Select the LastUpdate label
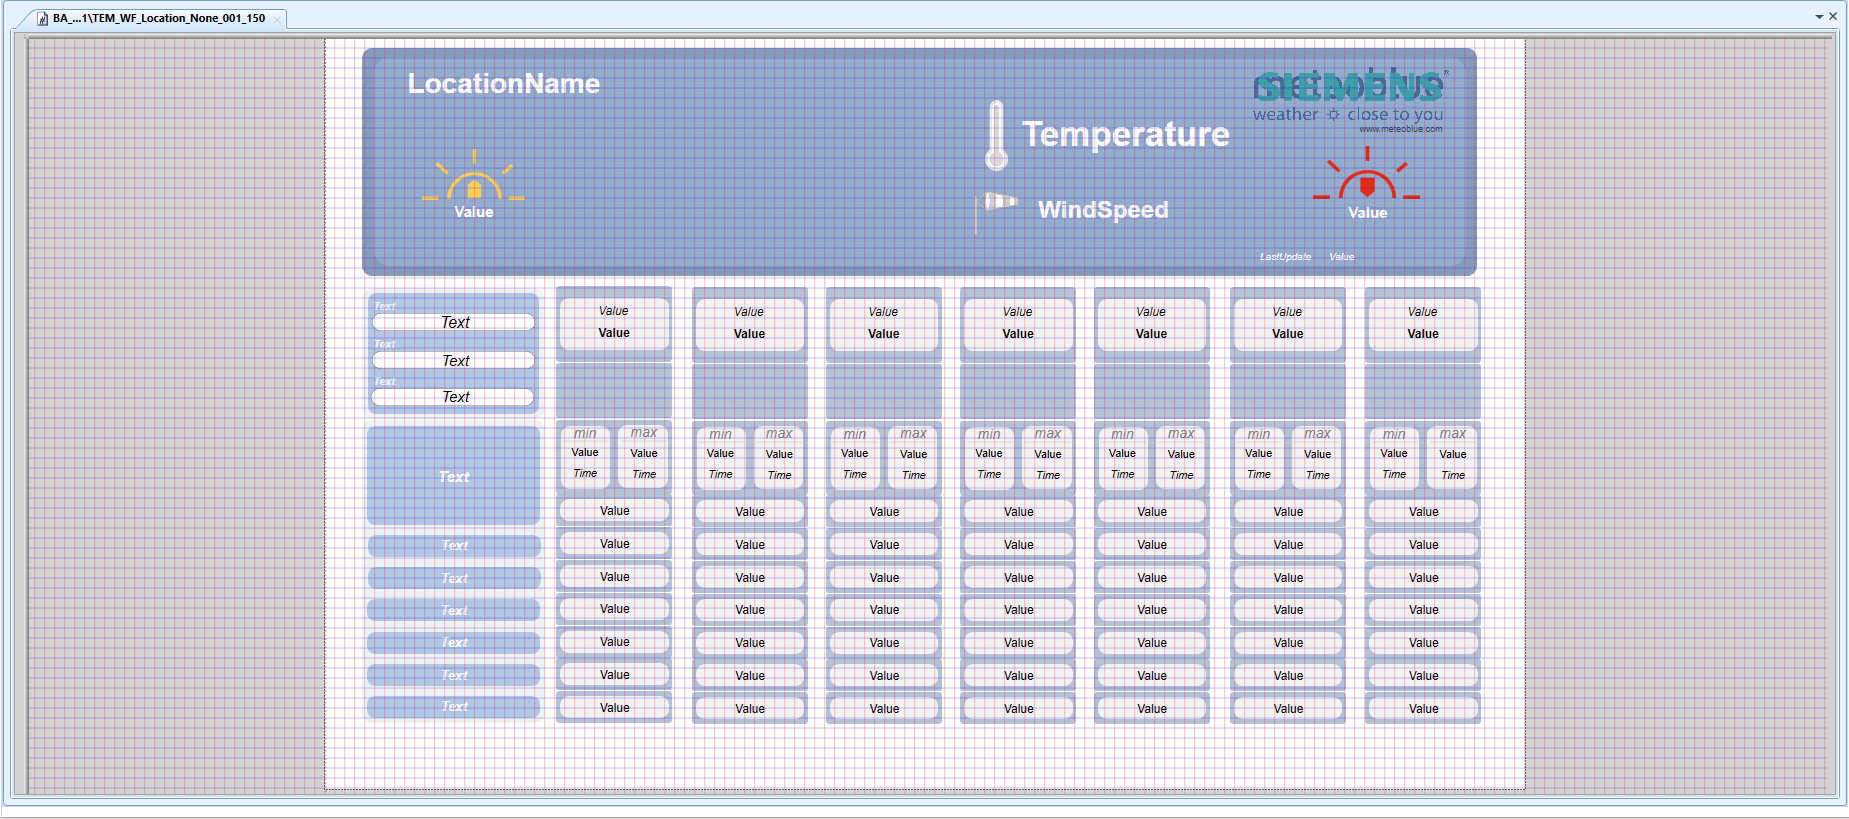 click(1284, 257)
